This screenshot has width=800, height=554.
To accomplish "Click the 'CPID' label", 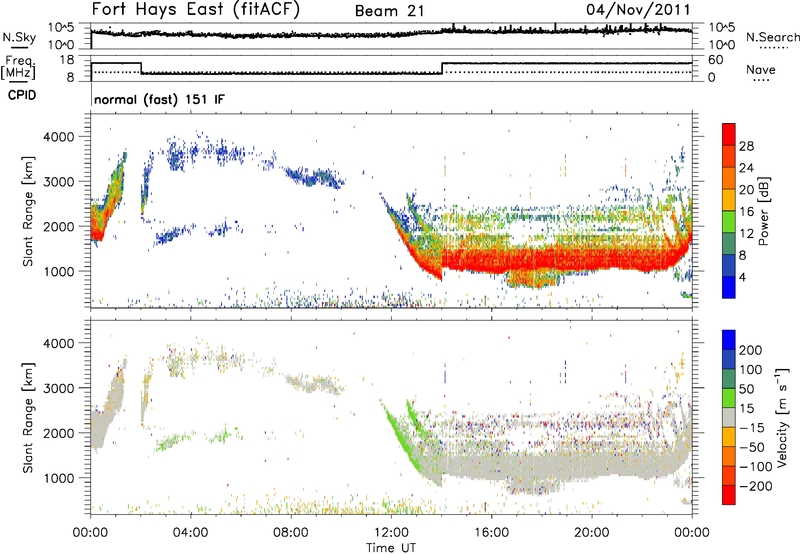I will click(x=22, y=95).
